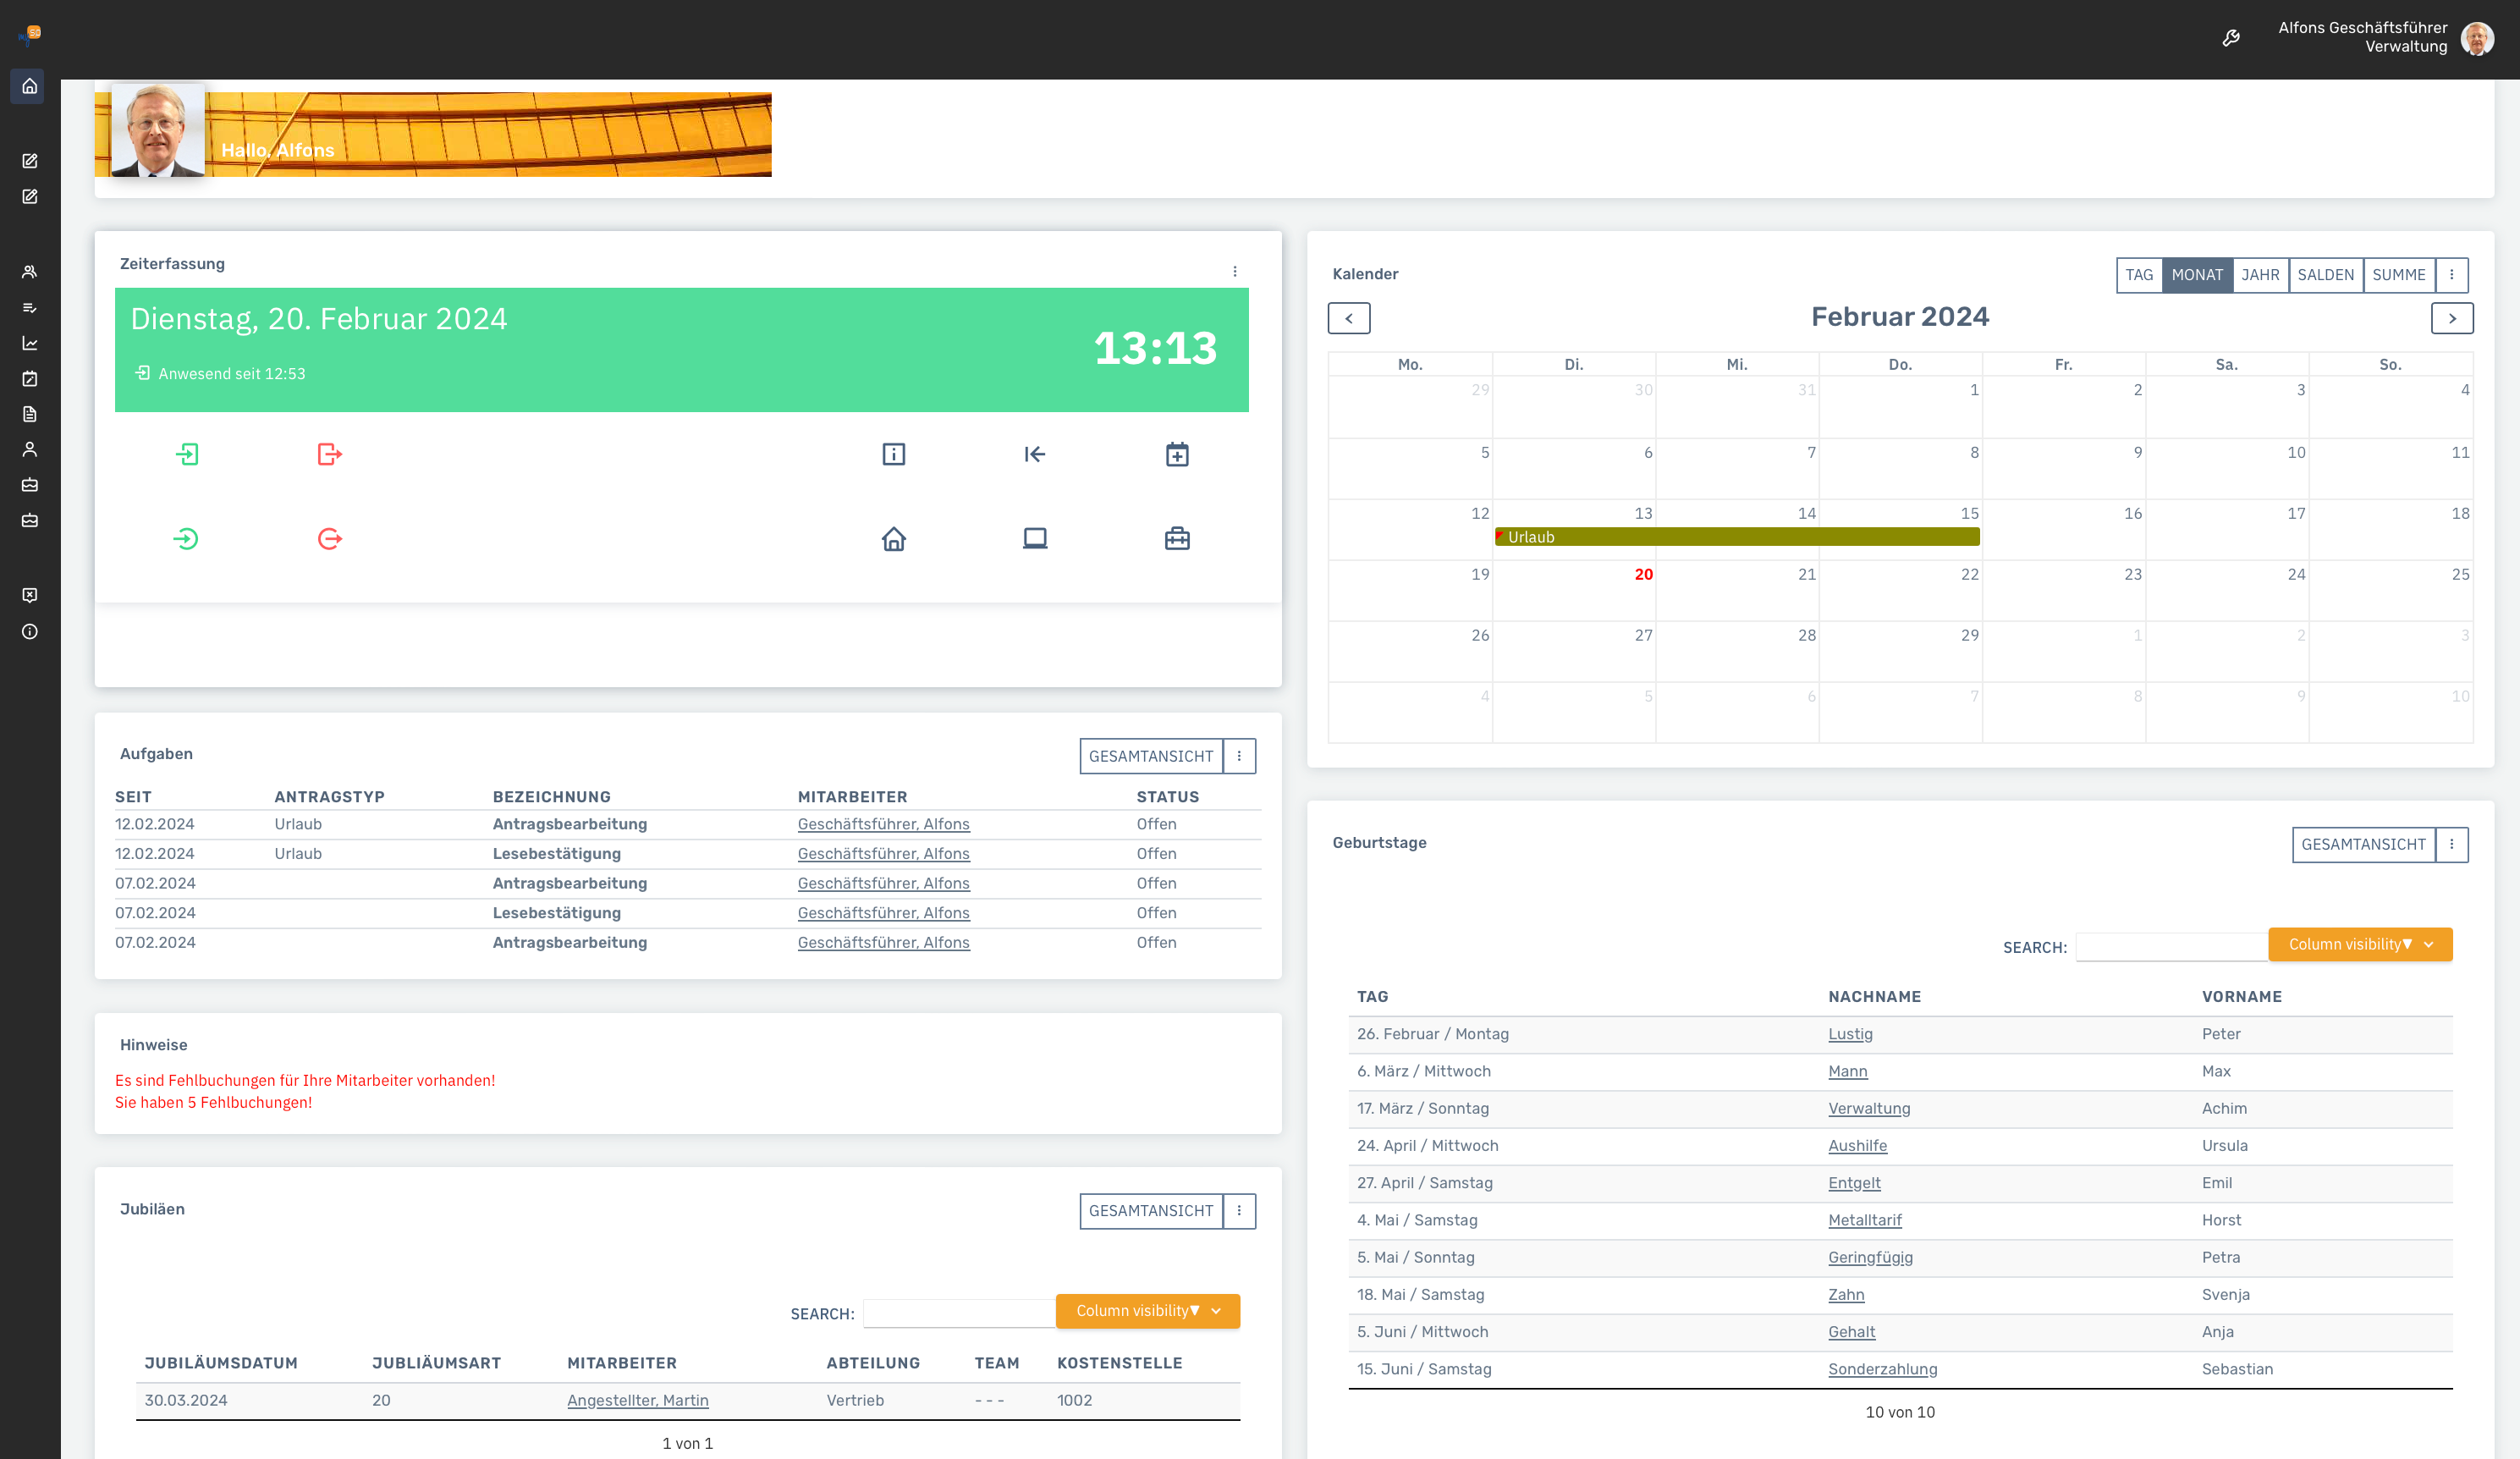Click the laptop icon in Zeiterfassung
2520x1459 pixels.
tap(1035, 539)
